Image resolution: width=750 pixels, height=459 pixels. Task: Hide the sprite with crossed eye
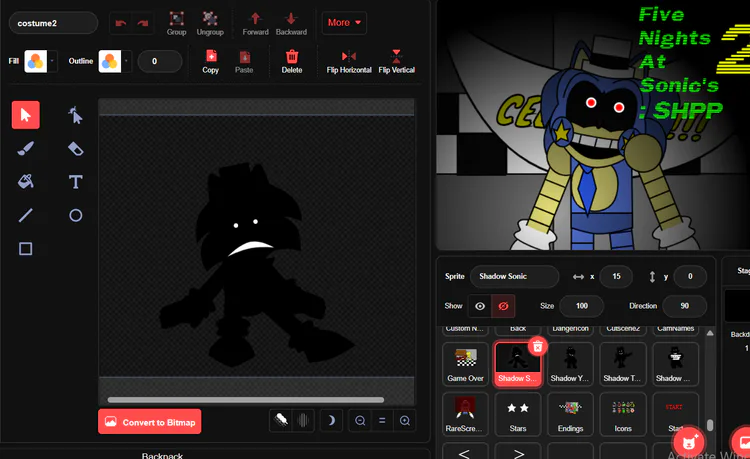503,306
